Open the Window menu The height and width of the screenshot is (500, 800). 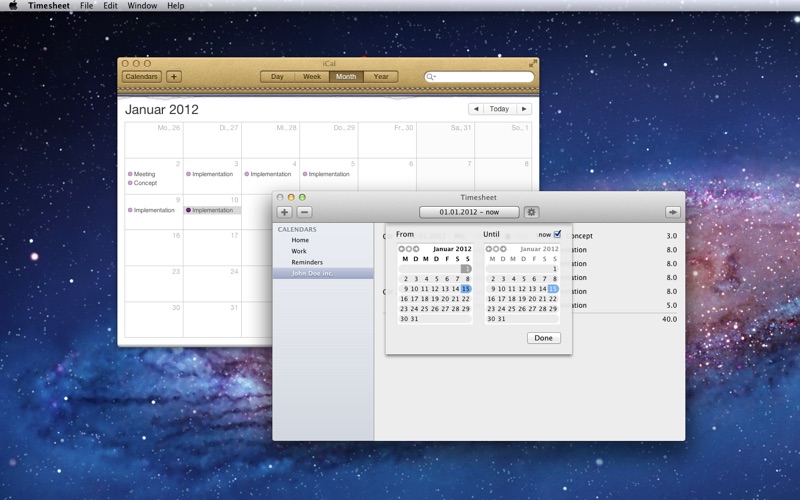point(142,6)
